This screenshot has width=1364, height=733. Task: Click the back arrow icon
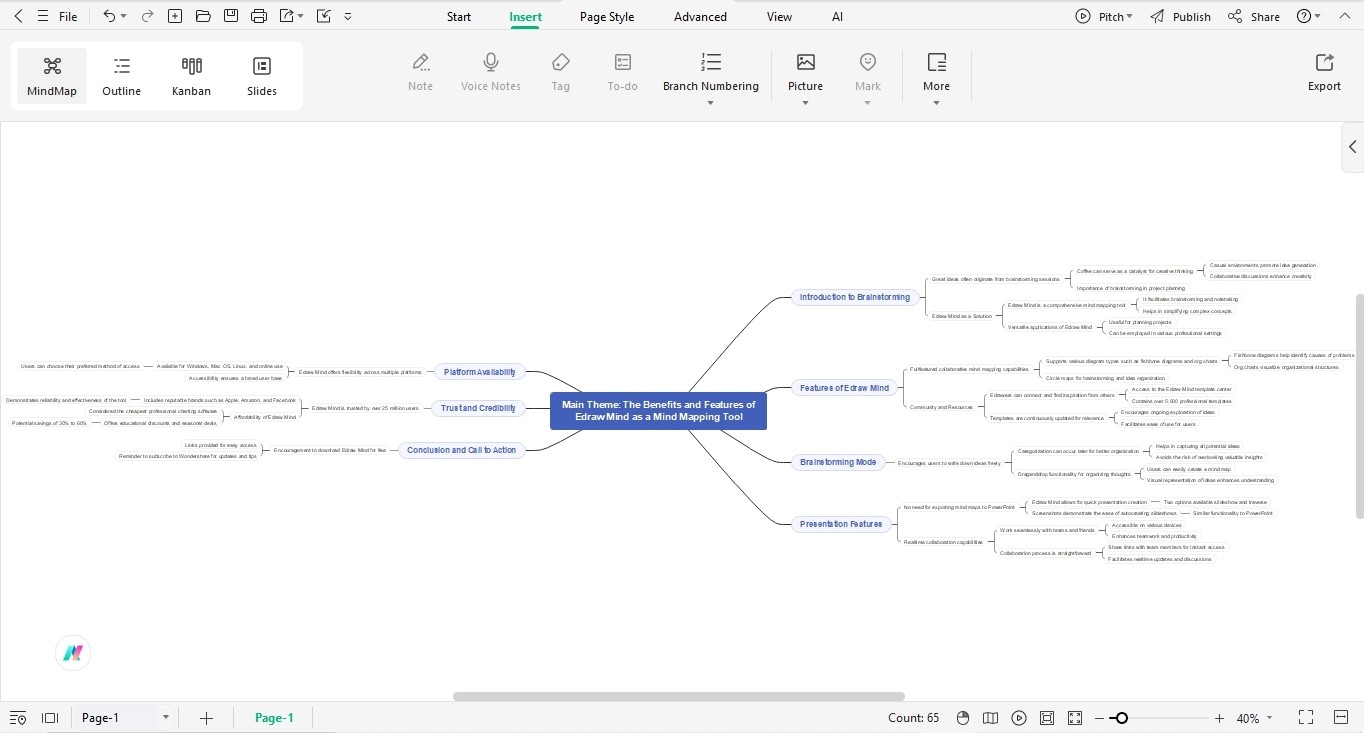18,16
